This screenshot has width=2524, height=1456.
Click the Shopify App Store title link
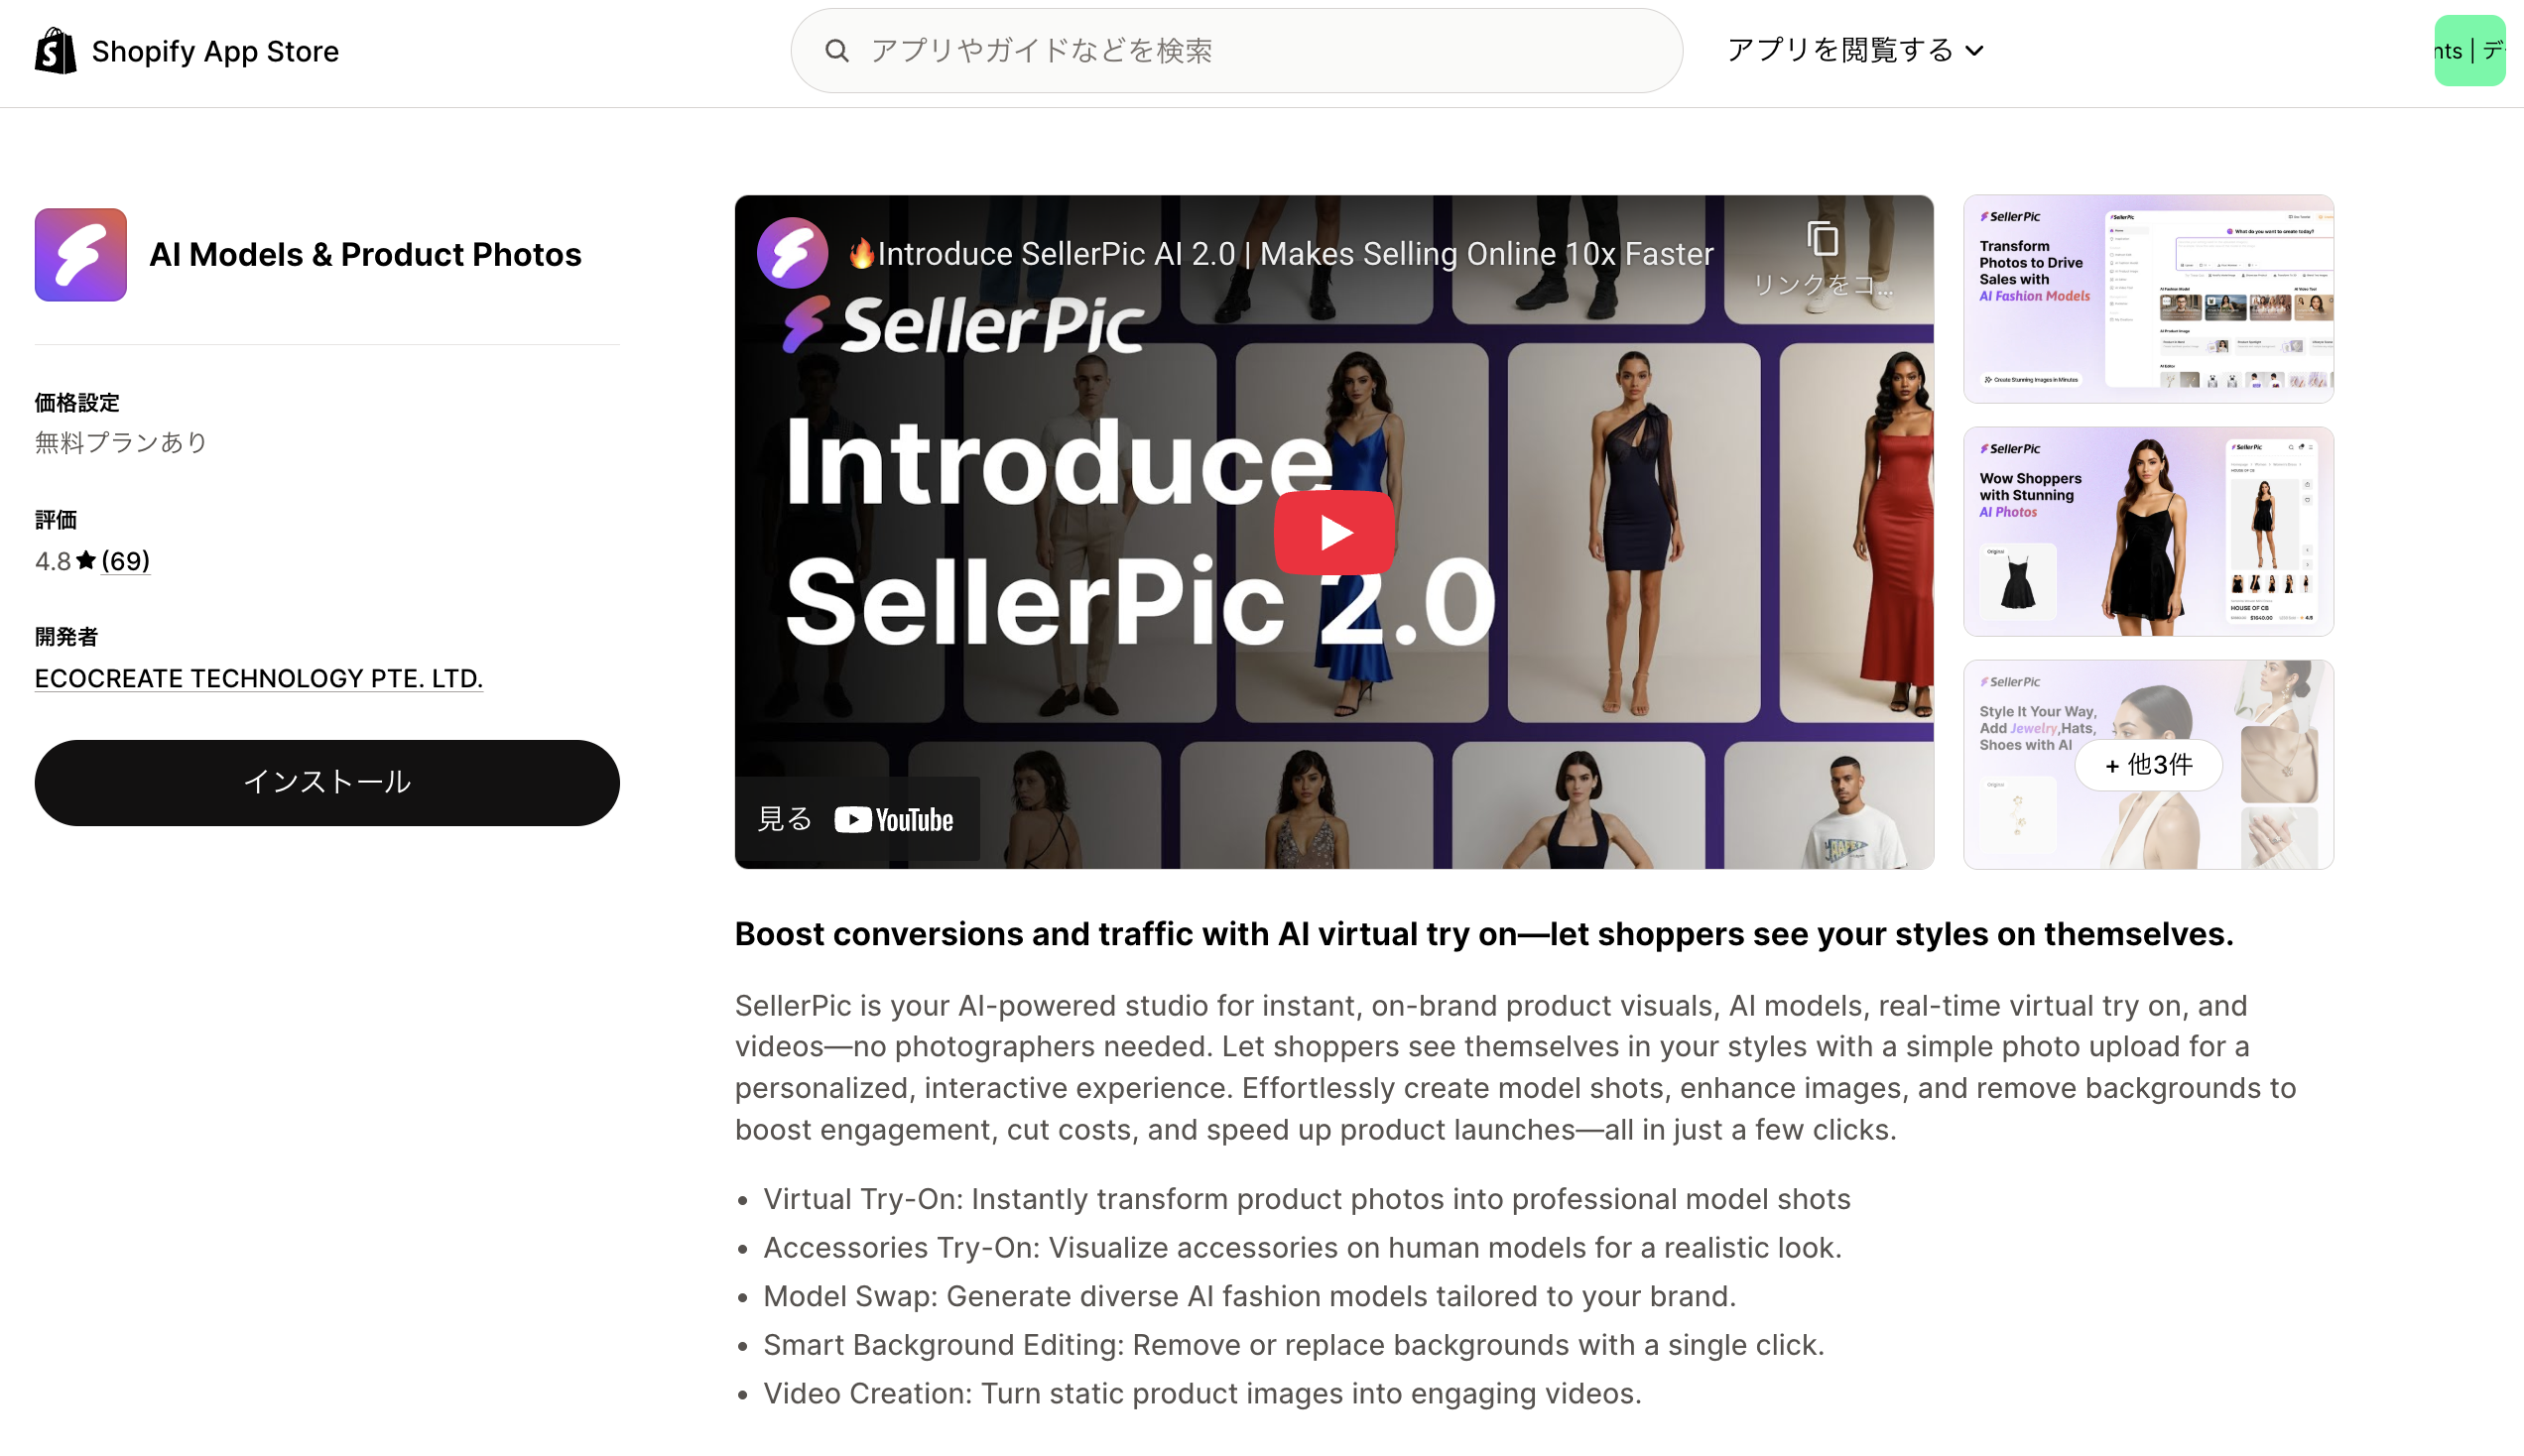pos(215,51)
